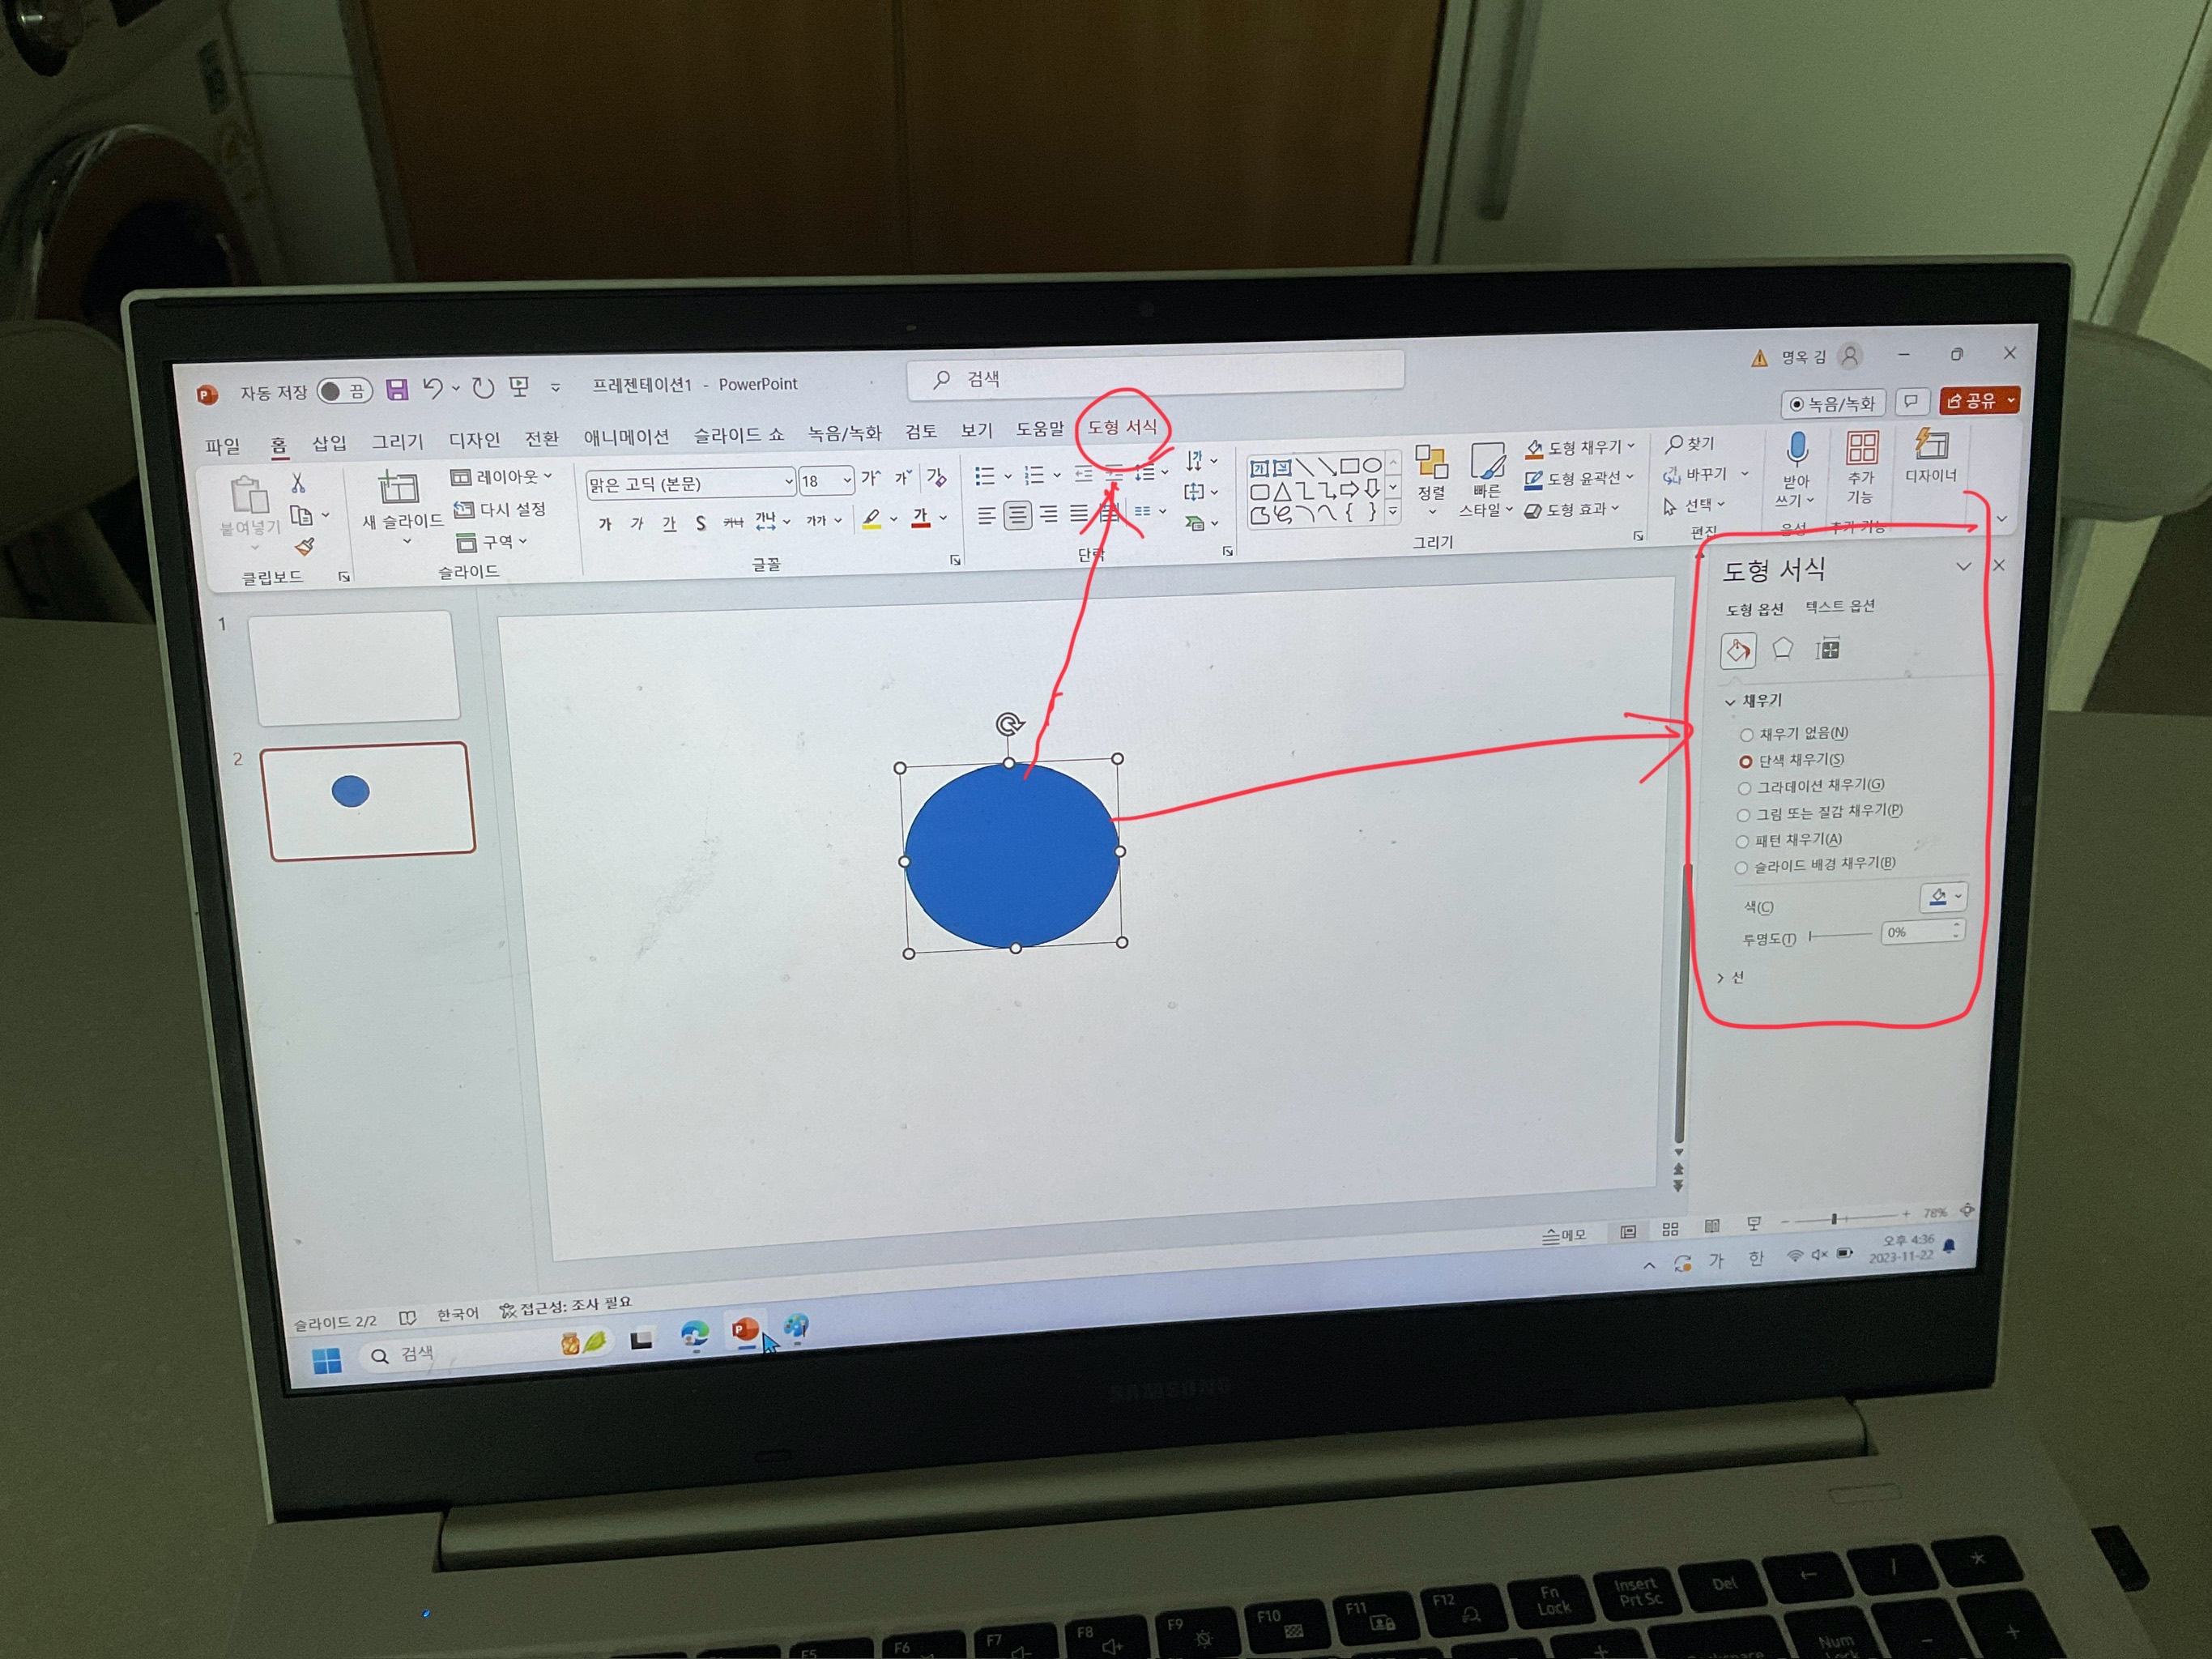Viewport: 2212px width, 1659px height.
Task: Click the Save icon in title bar
Action: point(397,390)
